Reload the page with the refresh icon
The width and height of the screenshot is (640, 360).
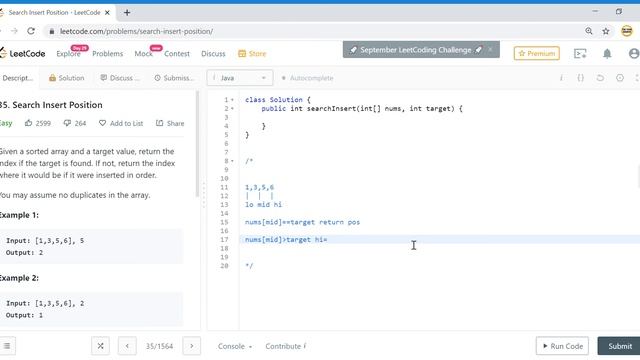(x=31, y=31)
